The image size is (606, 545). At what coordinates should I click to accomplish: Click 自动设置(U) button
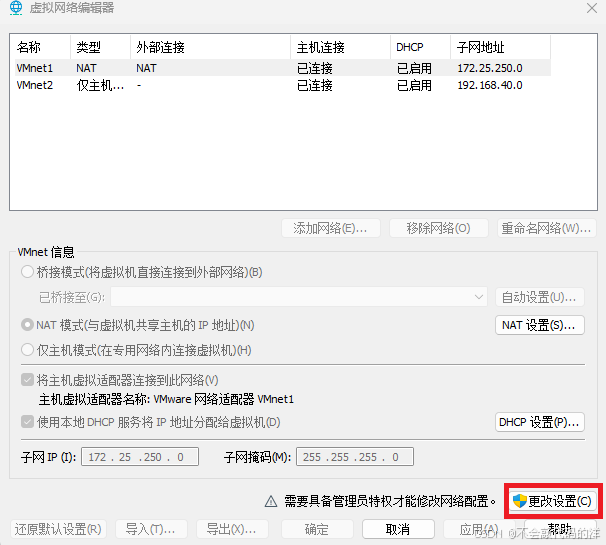pyautogui.click(x=540, y=297)
